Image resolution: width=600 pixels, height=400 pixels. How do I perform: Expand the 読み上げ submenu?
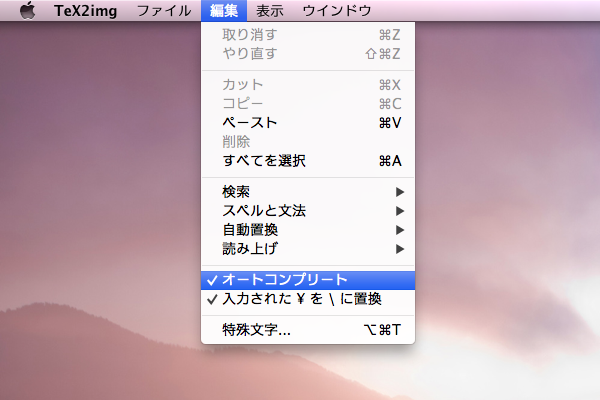tap(308, 249)
